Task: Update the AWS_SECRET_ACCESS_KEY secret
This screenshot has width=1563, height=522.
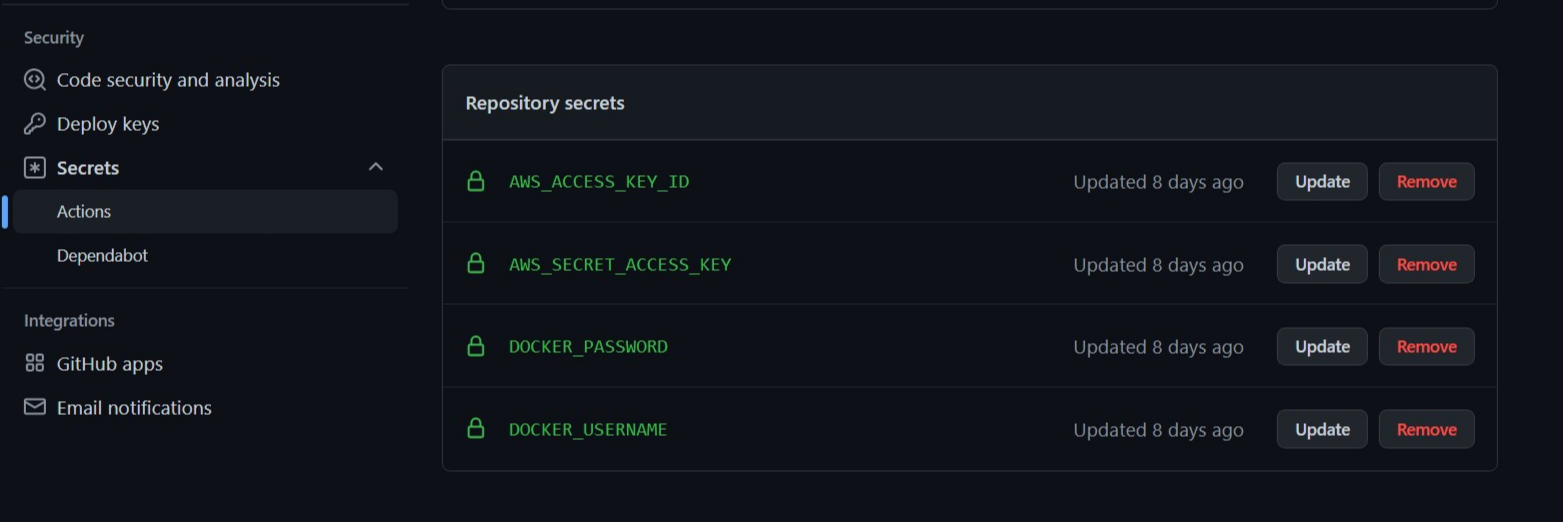Action: [x=1322, y=264]
